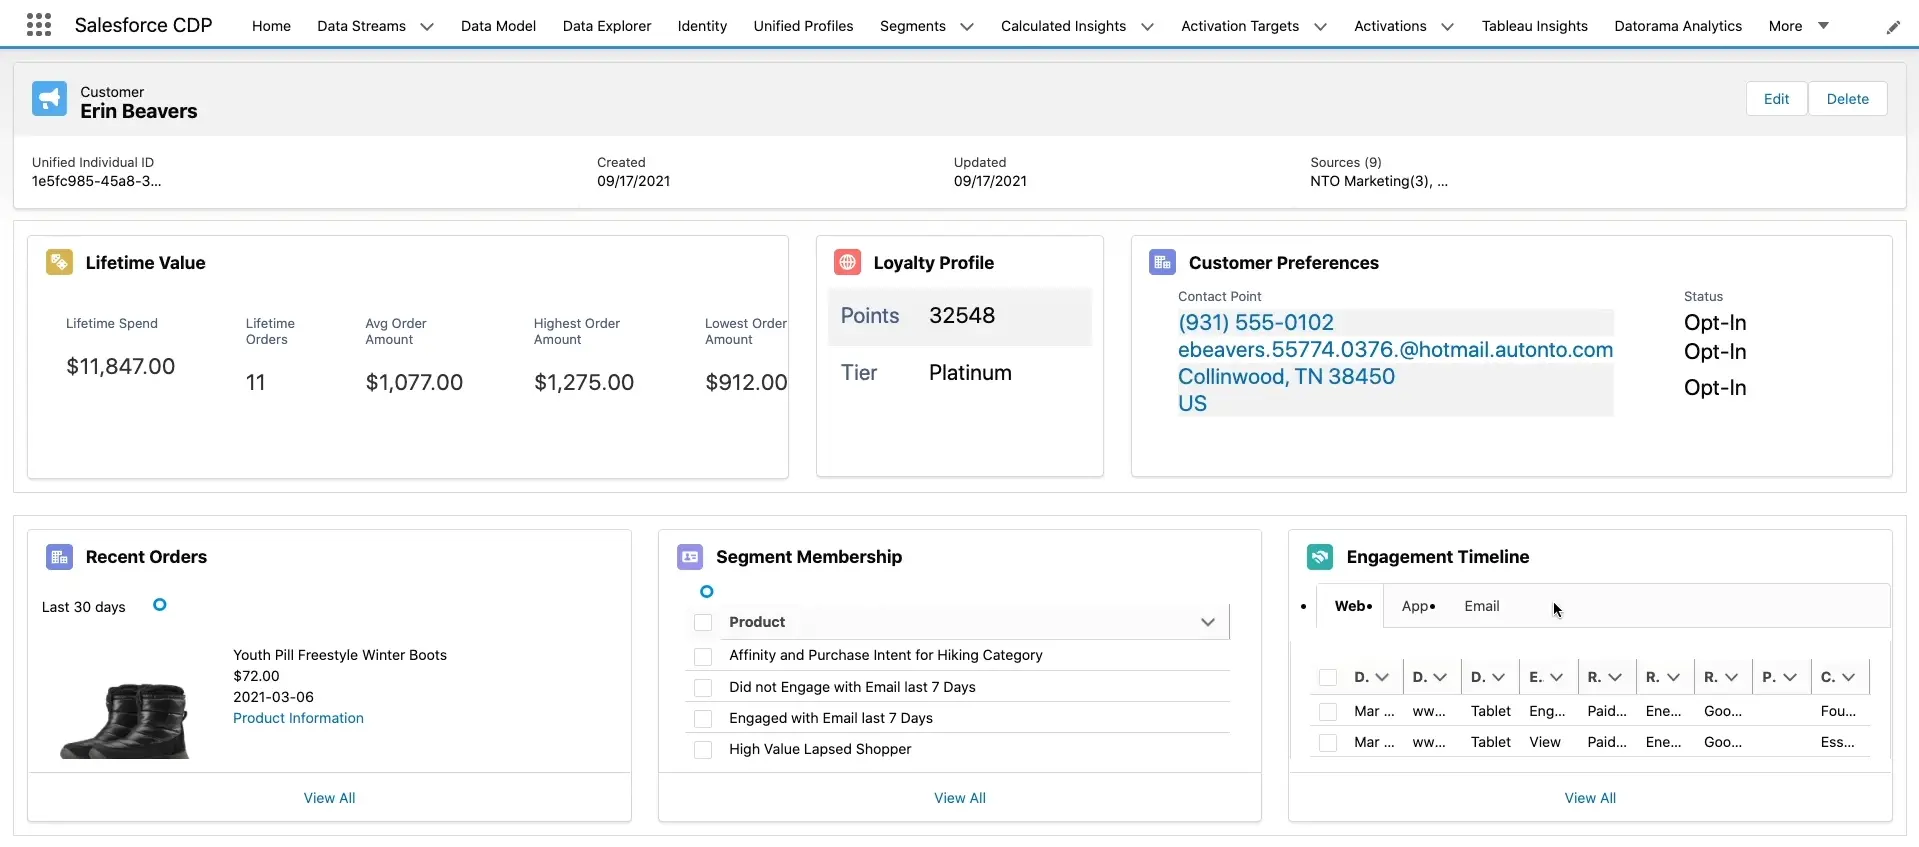Image resolution: width=1919 pixels, height=847 pixels.
Task: Click the ebeavers hotmail email address
Action: click(1395, 350)
